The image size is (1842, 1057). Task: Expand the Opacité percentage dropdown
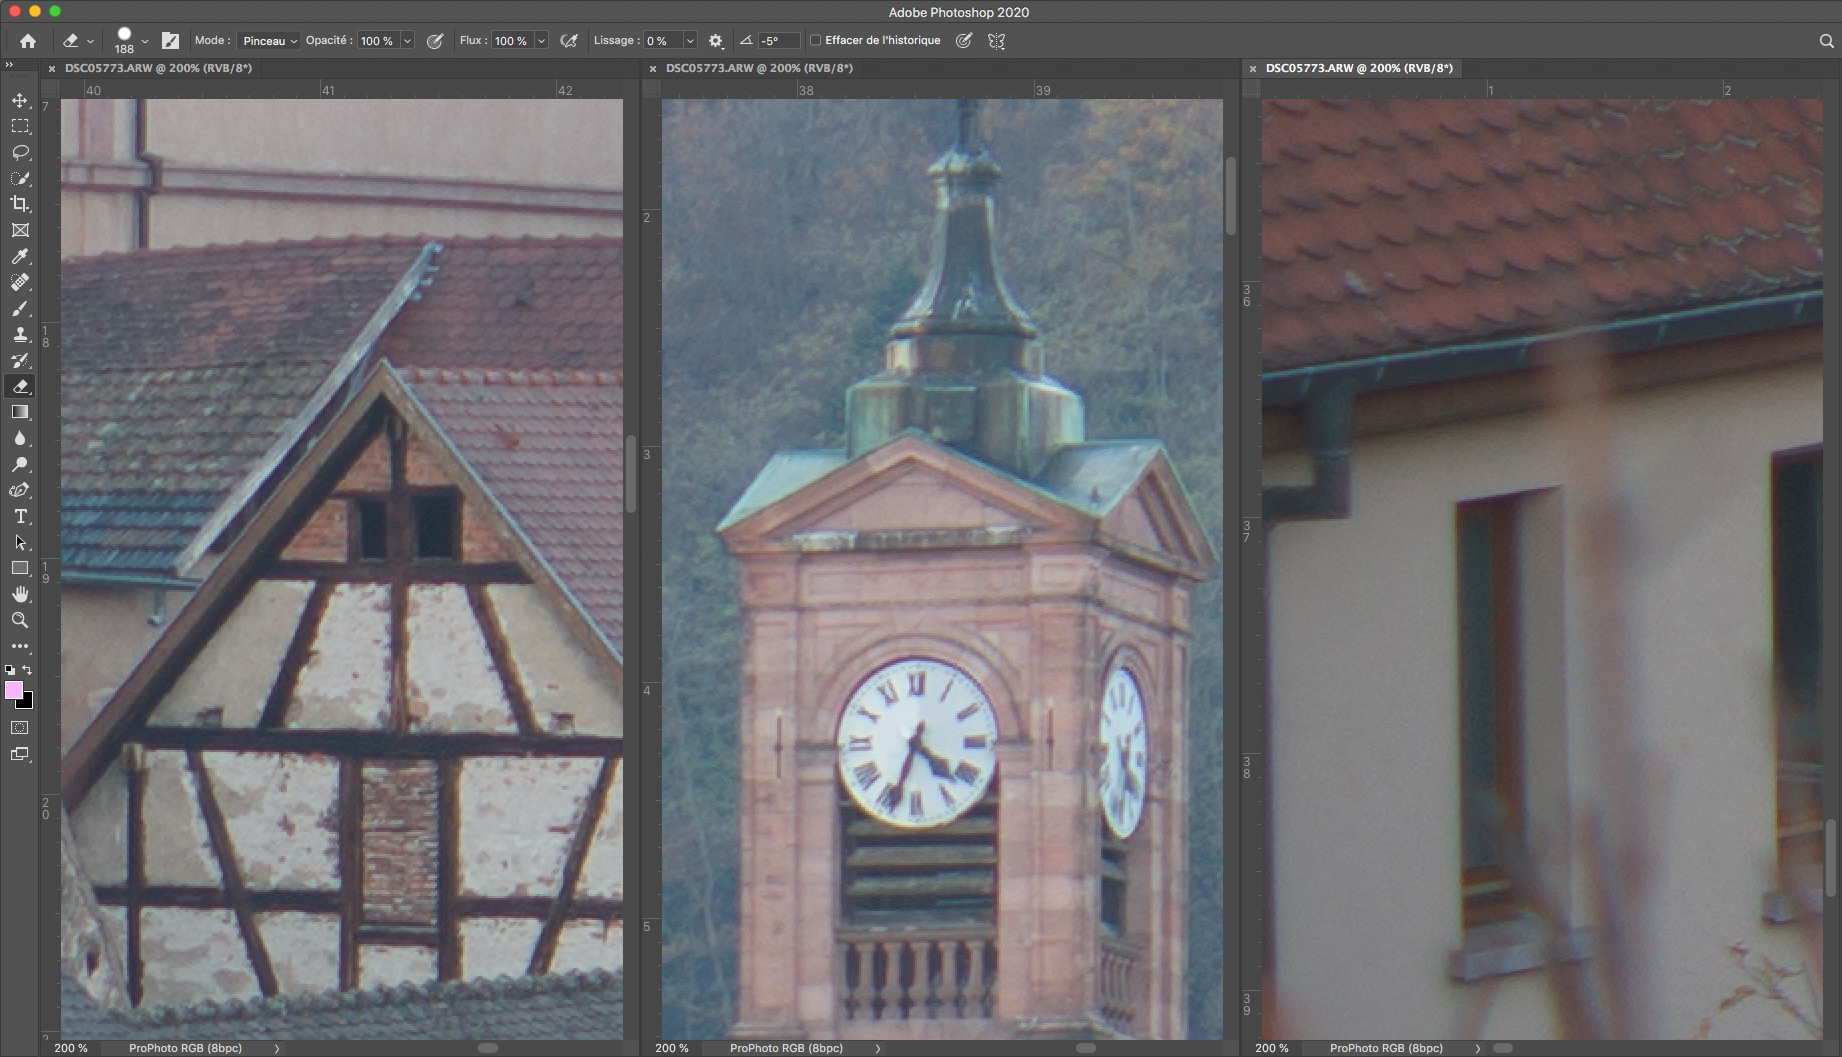point(407,41)
